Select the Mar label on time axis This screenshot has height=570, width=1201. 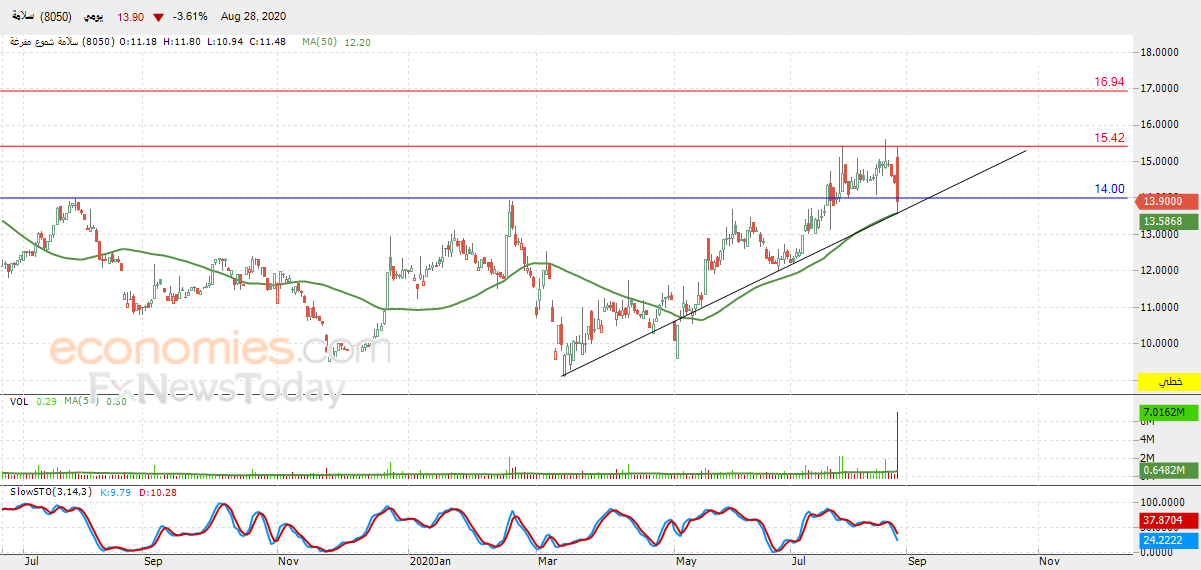coord(547,562)
